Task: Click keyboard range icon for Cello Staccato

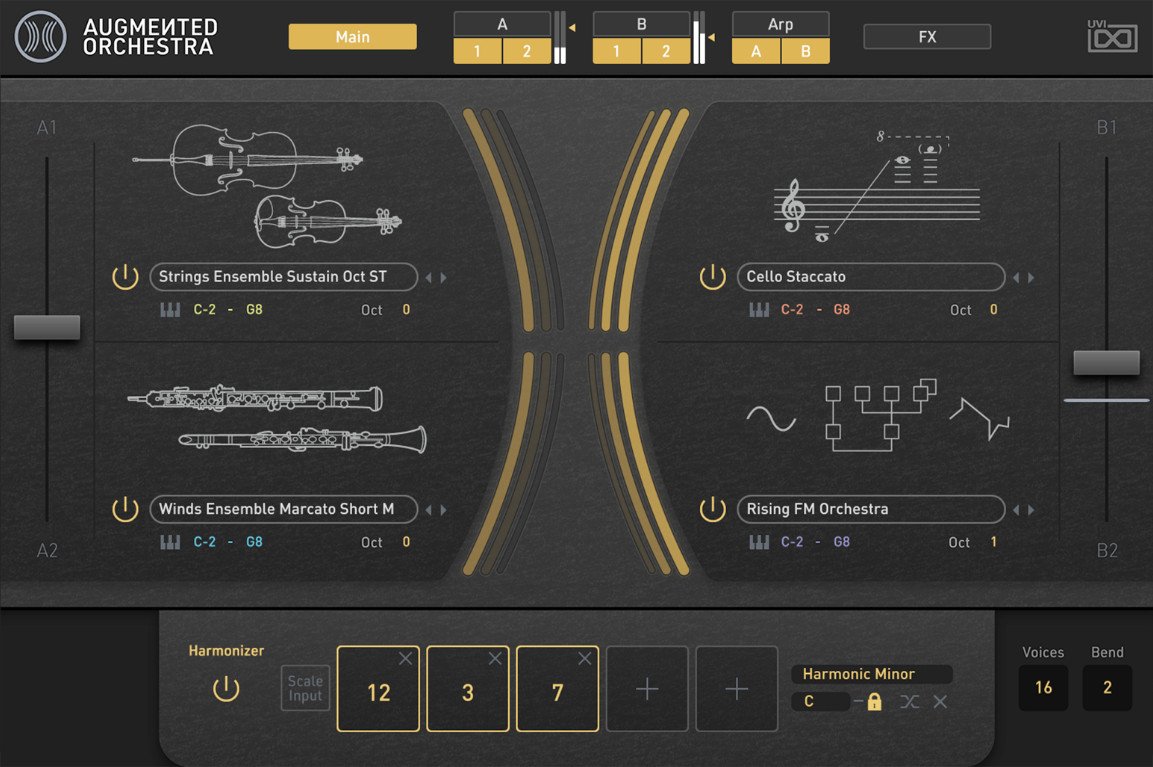Action: (x=759, y=310)
